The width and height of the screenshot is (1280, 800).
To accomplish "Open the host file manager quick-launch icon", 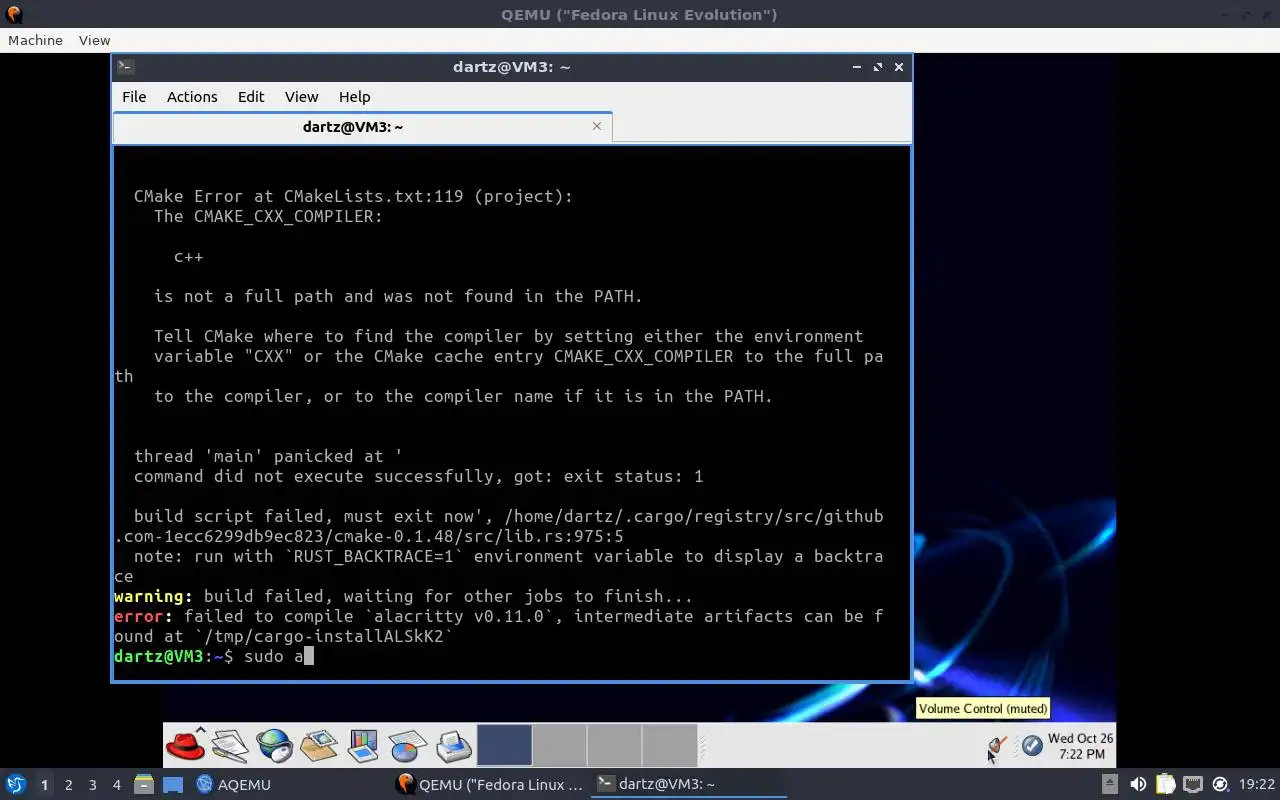I will click(143, 784).
